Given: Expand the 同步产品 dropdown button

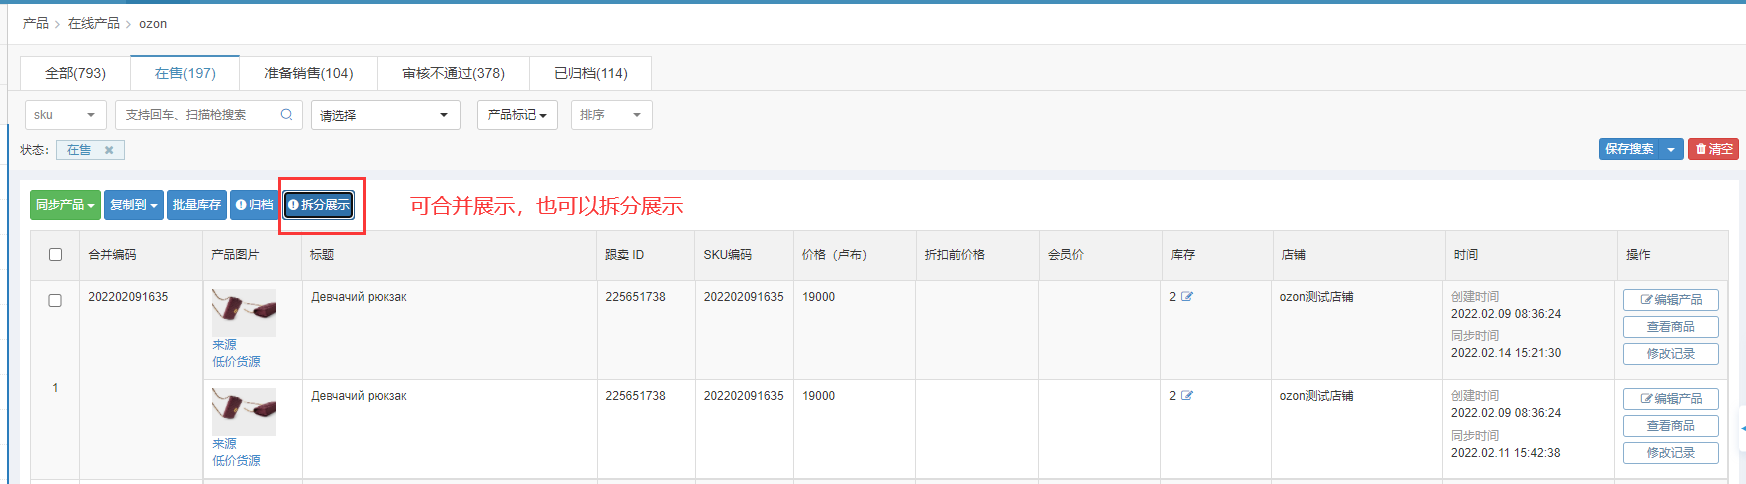Looking at the screenshot, I should tap(65, 205).
